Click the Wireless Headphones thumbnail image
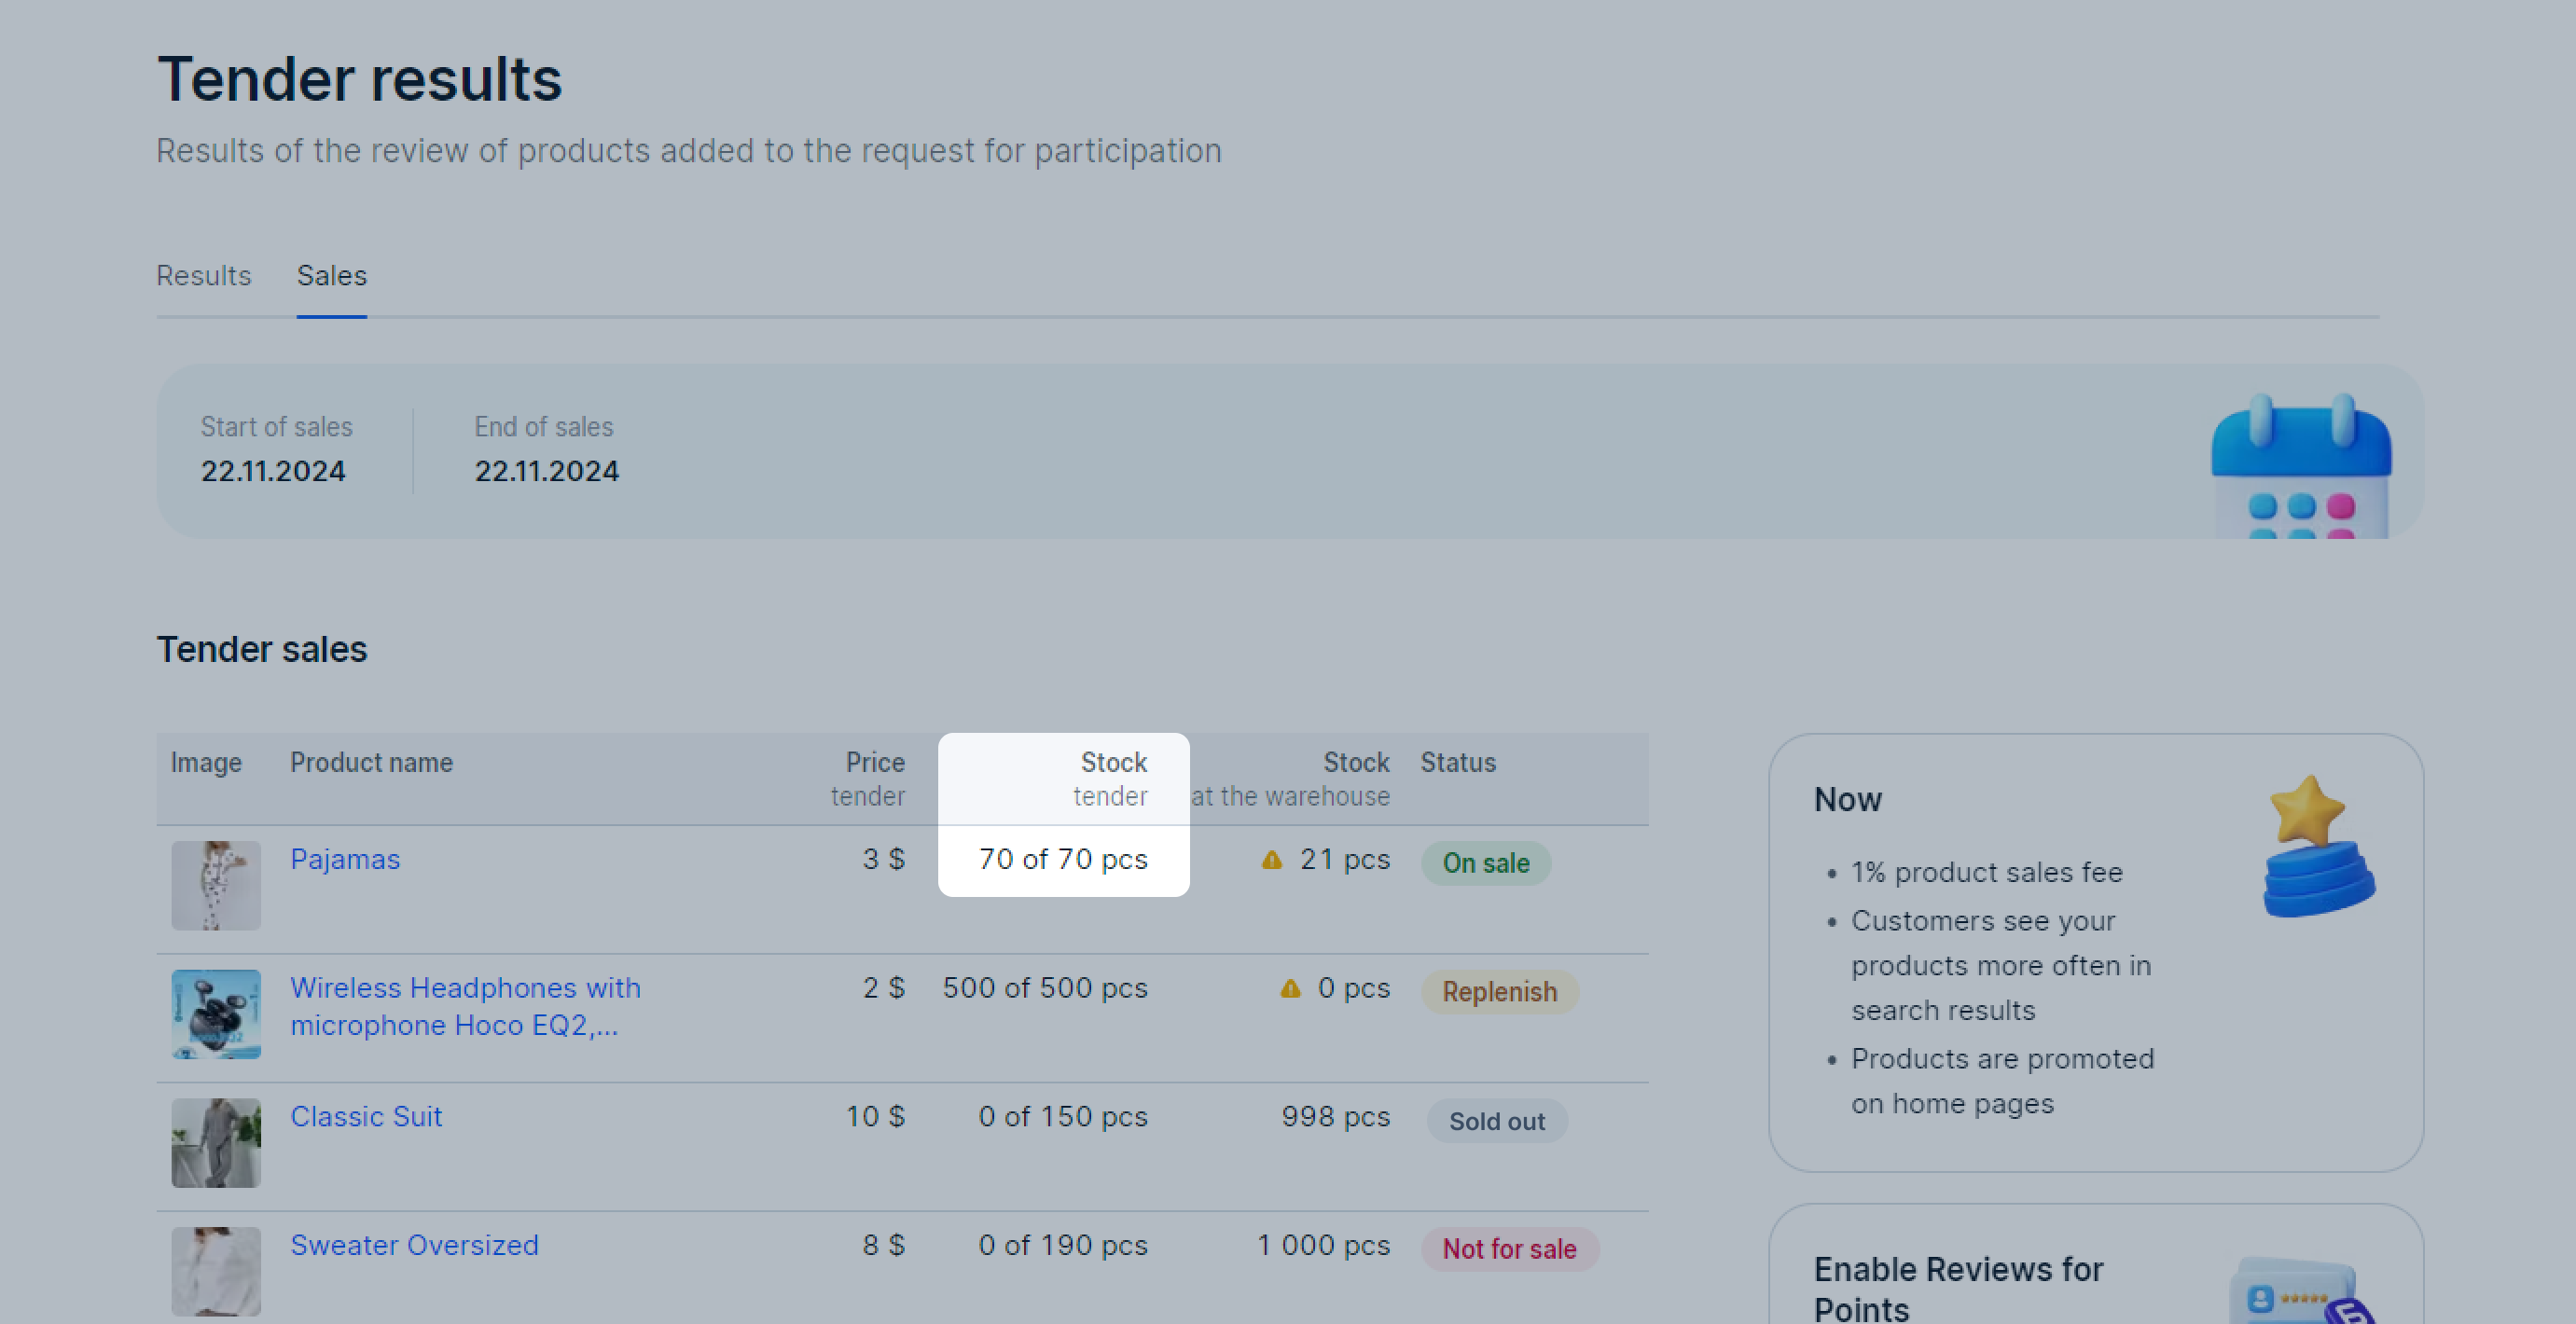 216,1014
